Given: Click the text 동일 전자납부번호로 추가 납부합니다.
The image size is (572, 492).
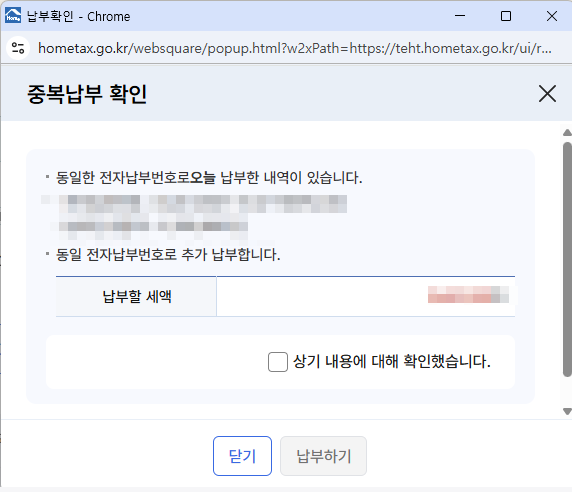Looking at the screenshot, I should pyautogui.click(x=168, y=255).
